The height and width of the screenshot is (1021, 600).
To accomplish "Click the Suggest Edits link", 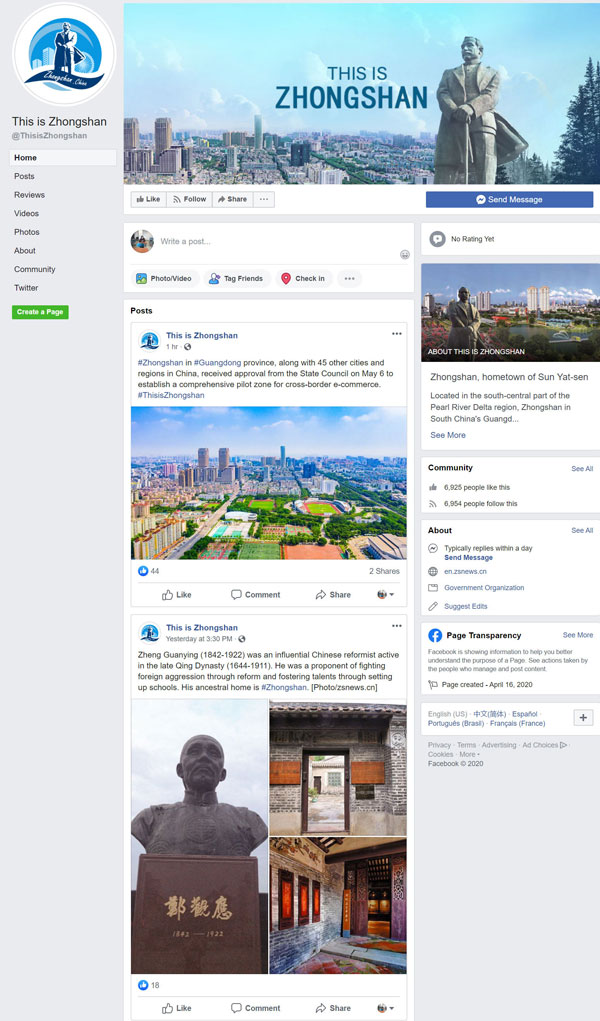I will [466, 606].
